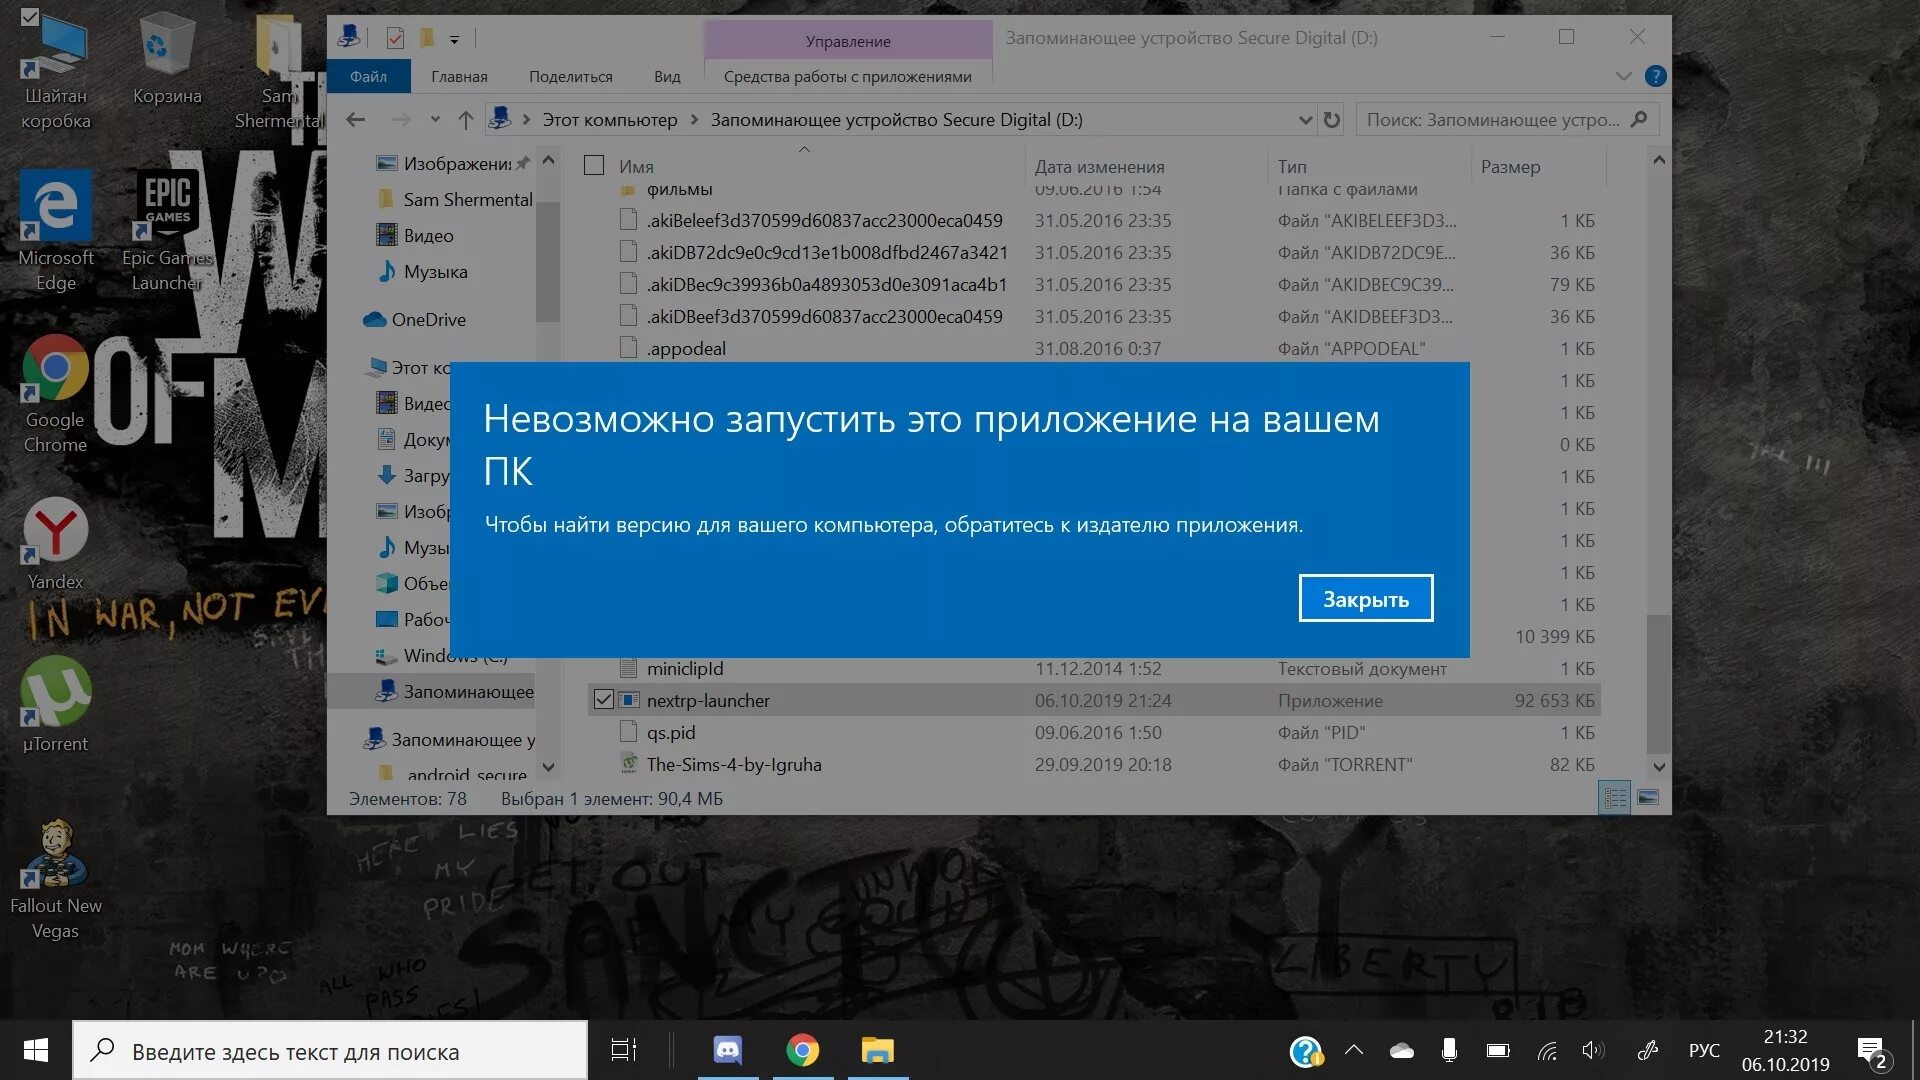Expand the address bar history dropdown
This screenshot has height=1080, width=1920.
pyautogui.click(x=1305, y=120)
